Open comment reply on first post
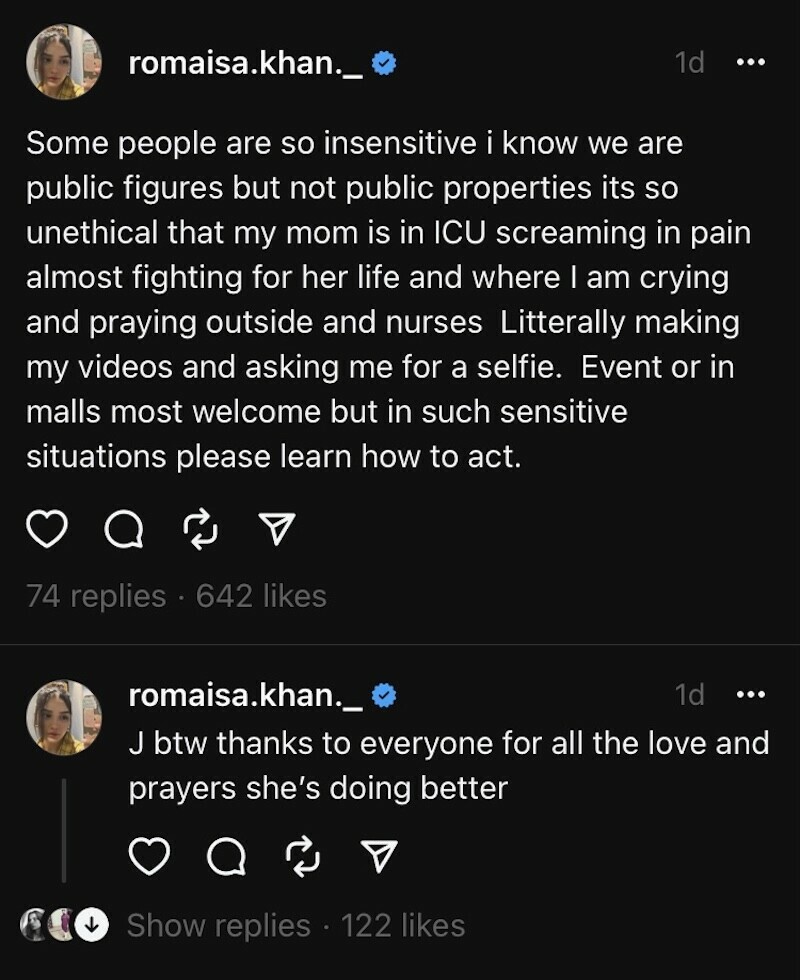 (x=124, y=530)
